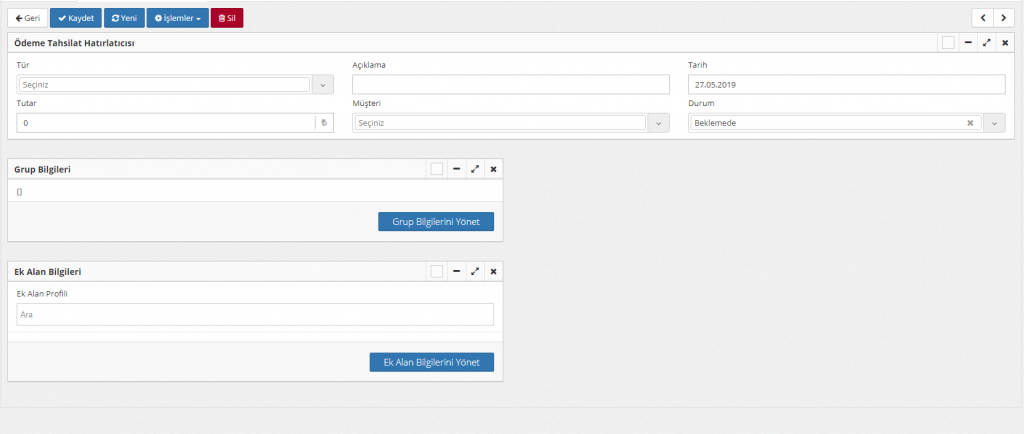Image resolution: width=1024 pixels, height=434 pixels.
Task: Toggle checkbox in Ödeme Tahsilat Hatırlatıcısı header
Action: (948, 43)
